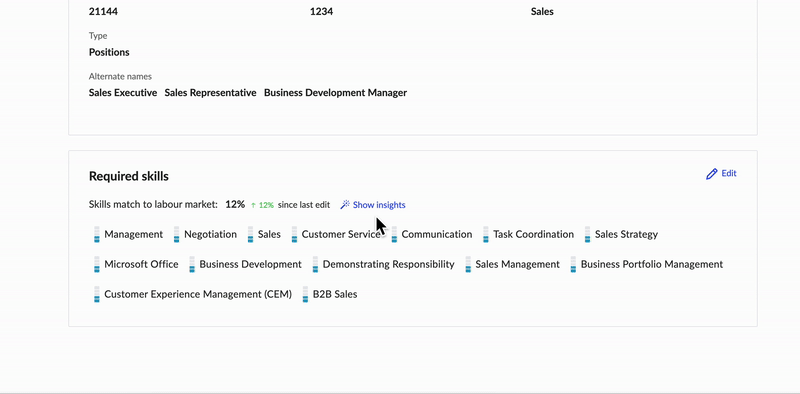Screen dimensions: 800x394
Task: Click the 21144 value
Action: (x=103, y=11)
